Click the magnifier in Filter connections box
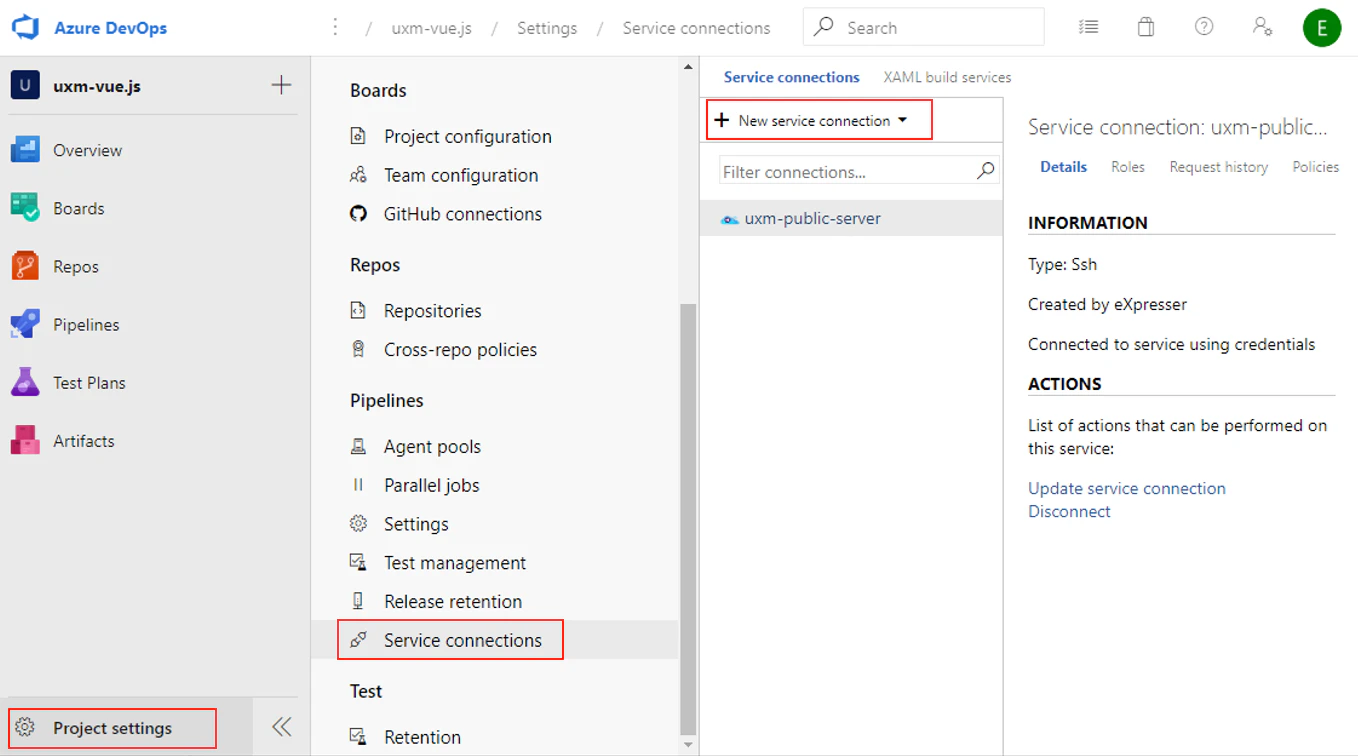This screenshot has height=756, width=1358. (985, 170)
